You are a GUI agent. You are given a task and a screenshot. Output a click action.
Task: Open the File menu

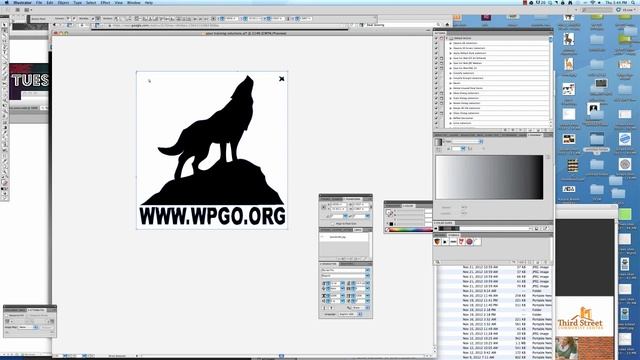click(39, 2)
